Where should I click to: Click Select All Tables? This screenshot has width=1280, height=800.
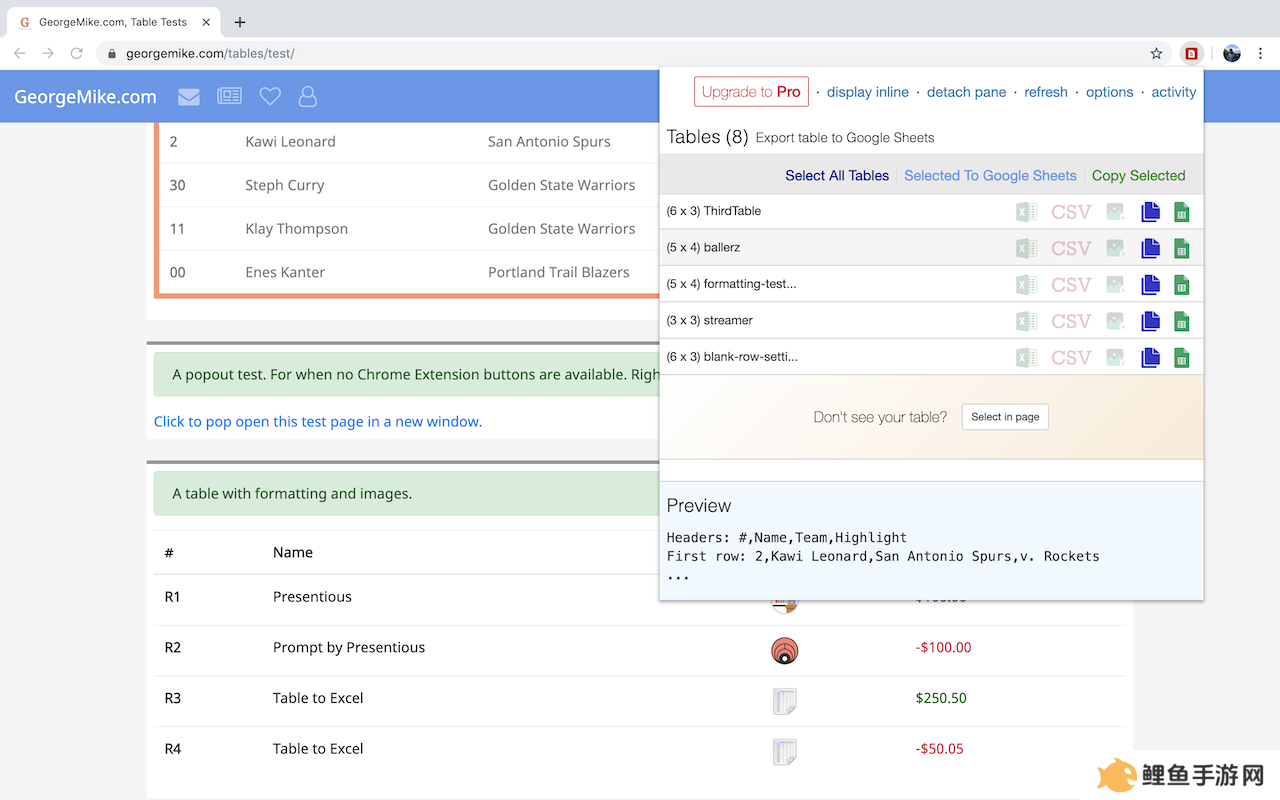[837, 175]
